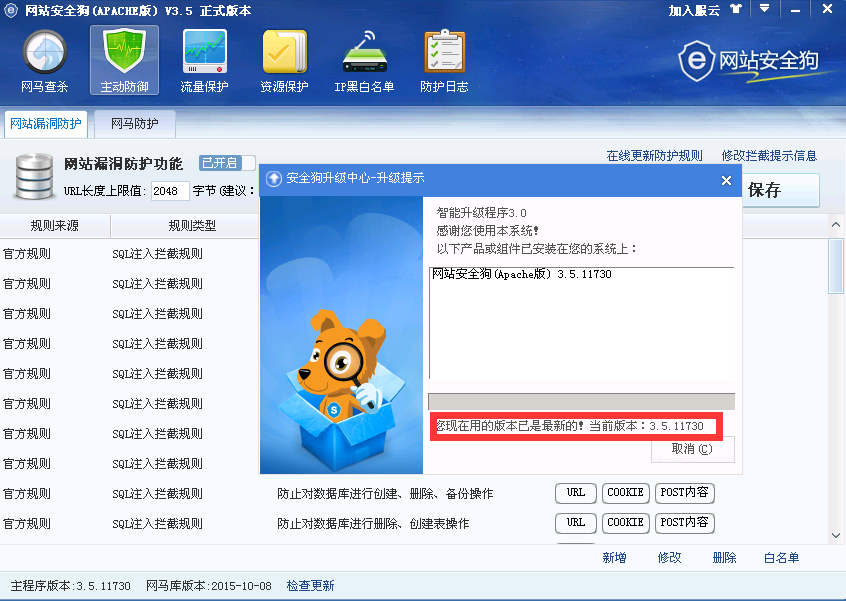
Task: Open the IP黑白名单 router icon
Action: [364, 61]
